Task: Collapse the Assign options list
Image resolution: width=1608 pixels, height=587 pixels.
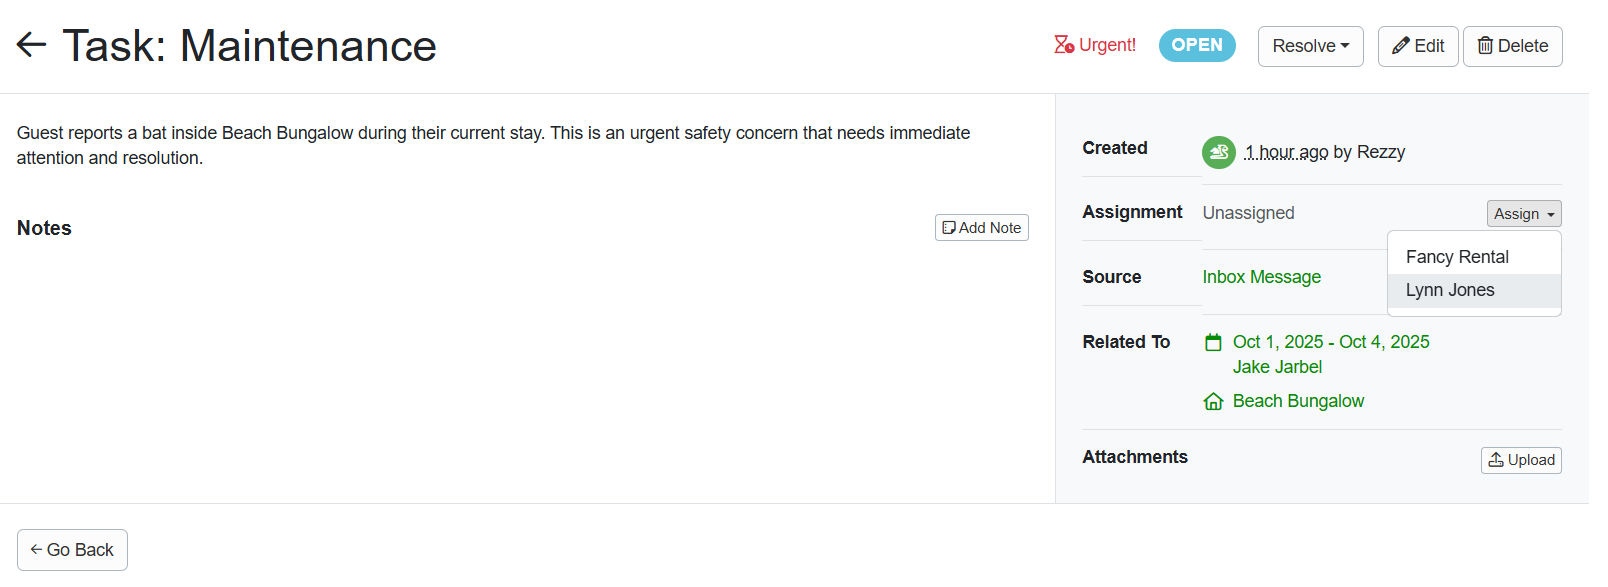Action: 1523,213
